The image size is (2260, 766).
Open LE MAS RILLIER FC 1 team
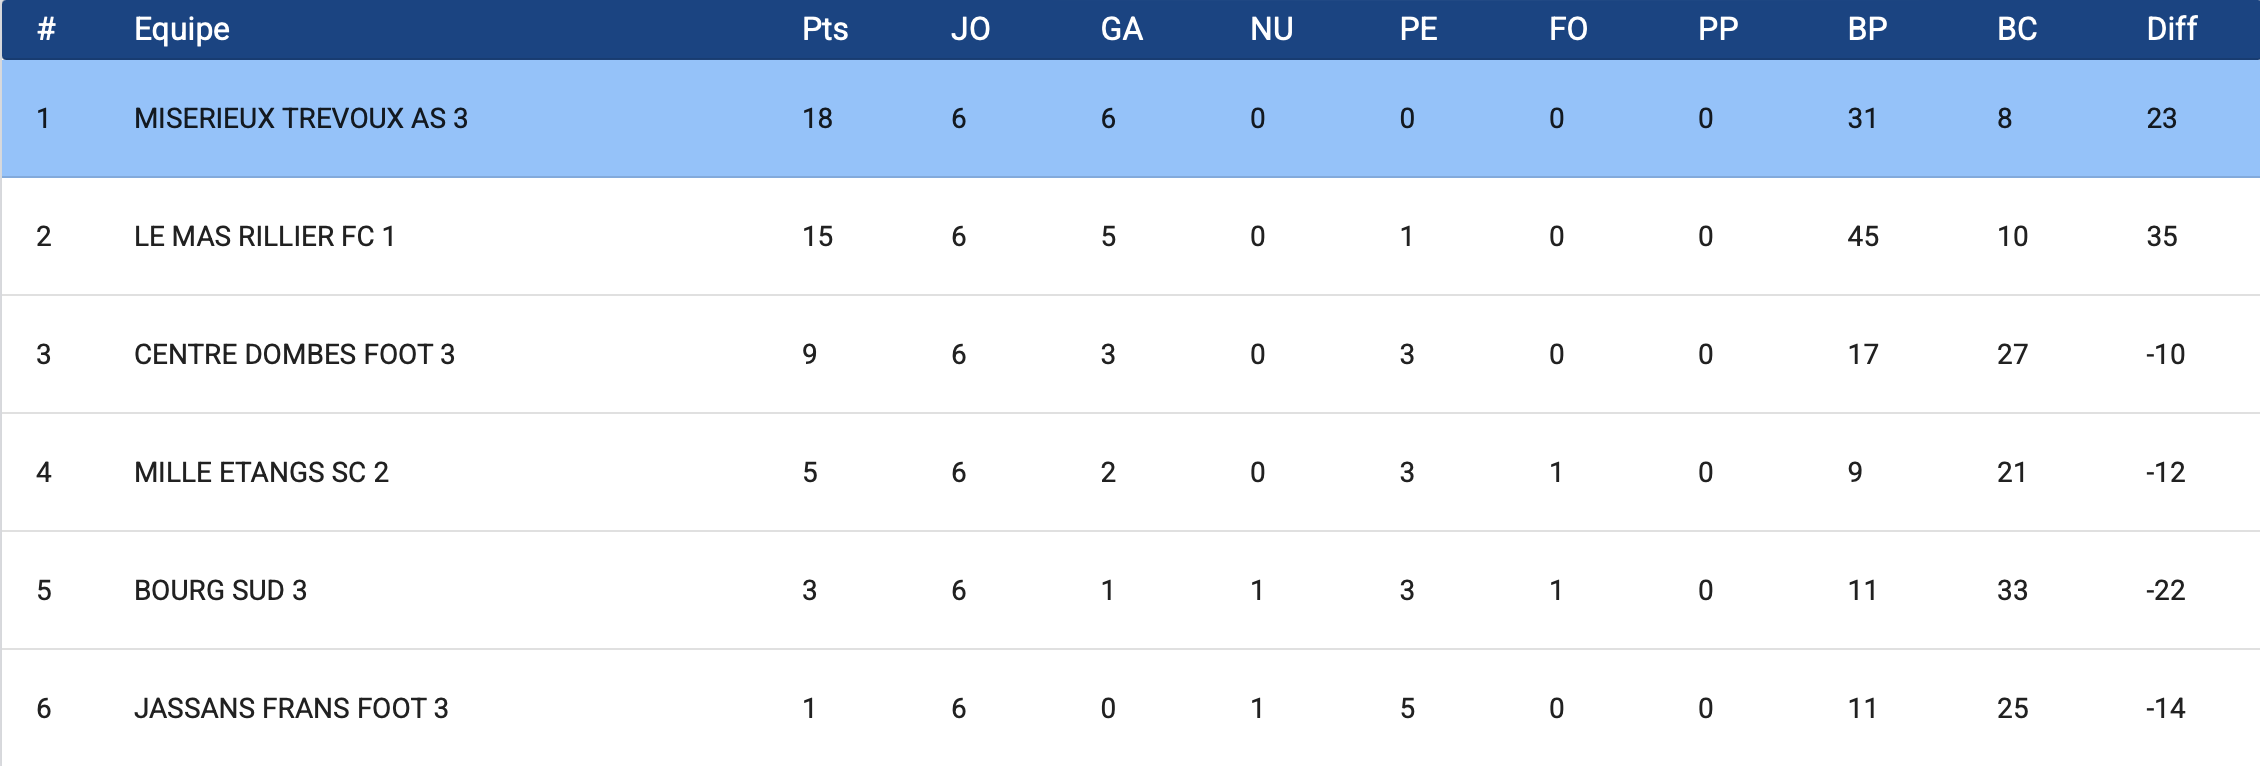[x=265, y=237]
